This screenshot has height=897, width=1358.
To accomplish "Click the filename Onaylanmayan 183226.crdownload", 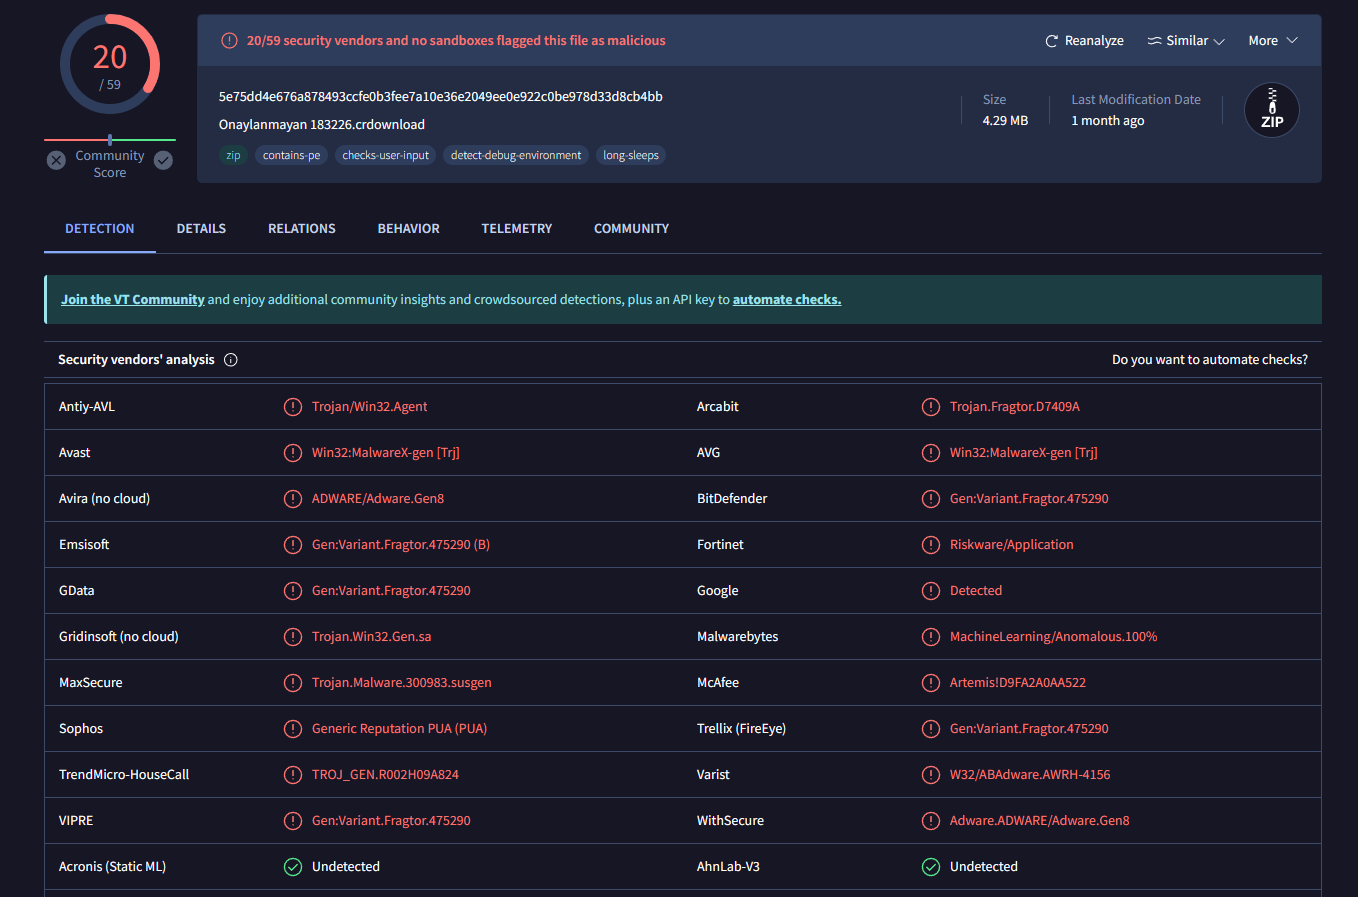I will click(x=322, y=125).
